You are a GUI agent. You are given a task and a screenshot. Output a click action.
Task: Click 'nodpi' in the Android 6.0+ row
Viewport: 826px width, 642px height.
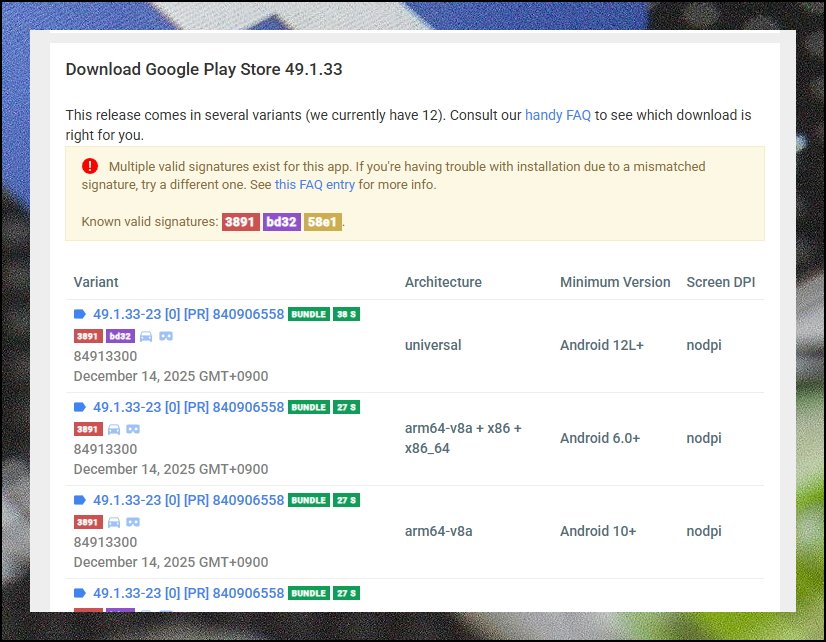704,438
